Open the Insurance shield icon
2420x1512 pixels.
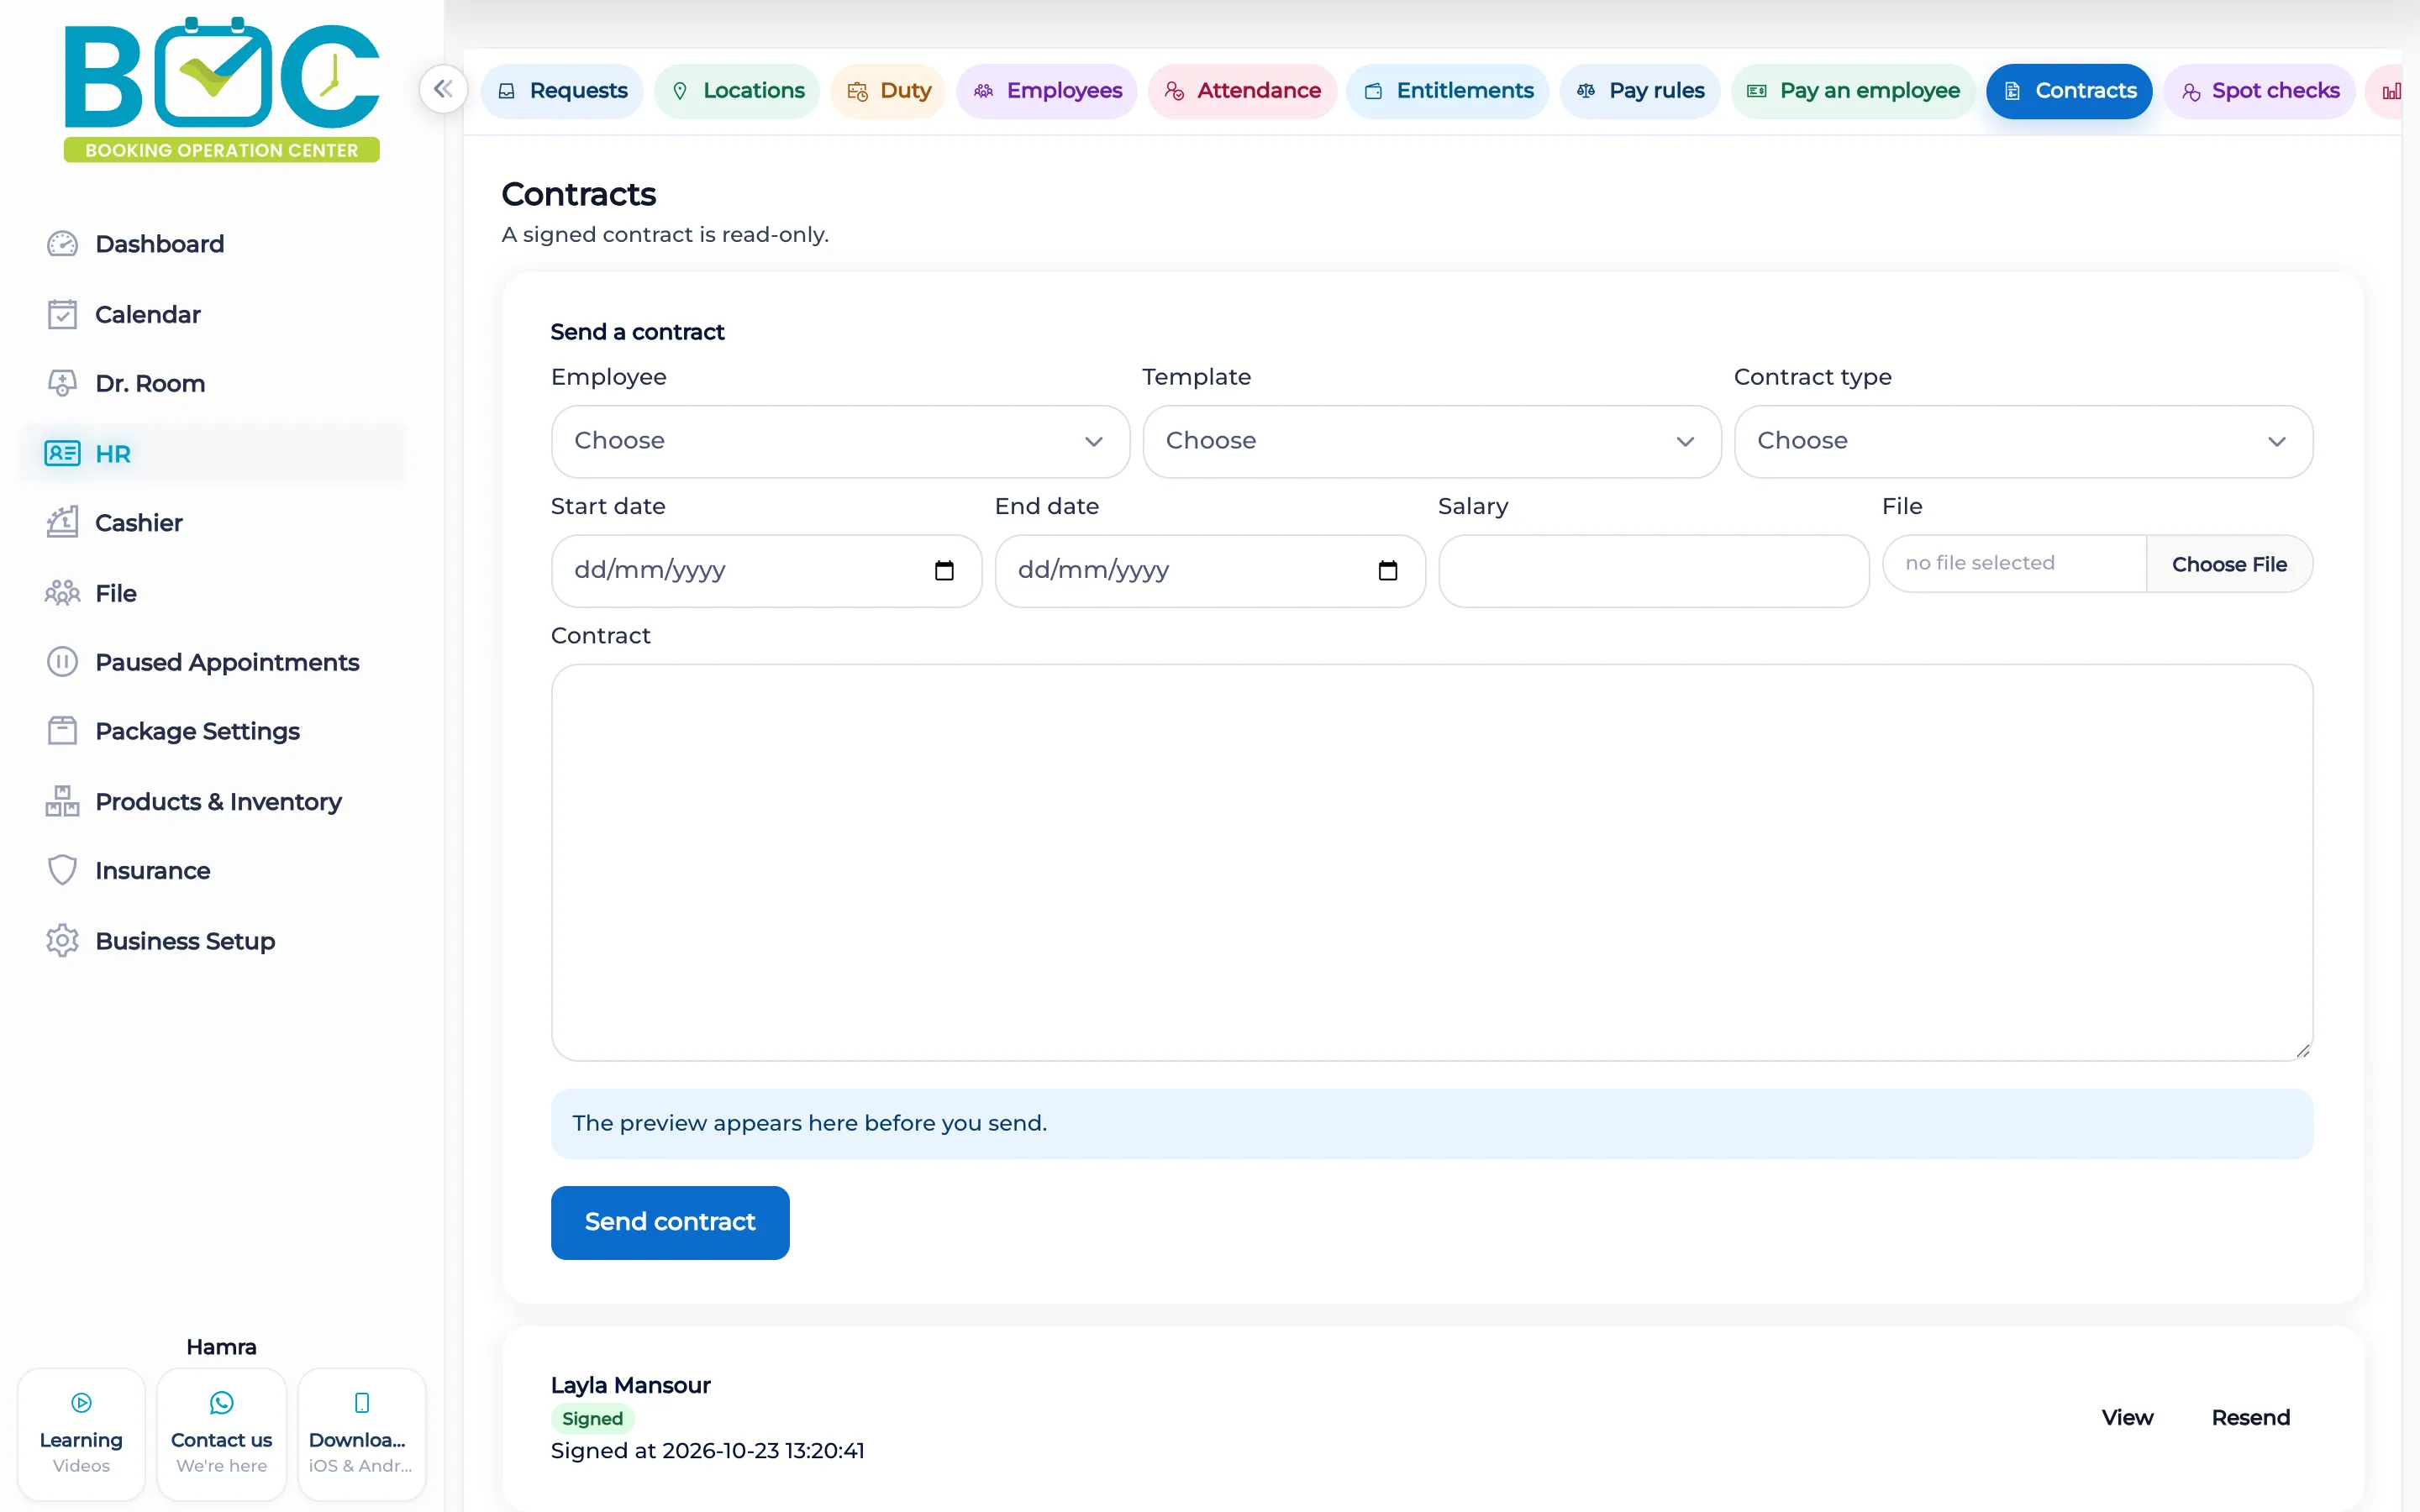click(62, 871)
